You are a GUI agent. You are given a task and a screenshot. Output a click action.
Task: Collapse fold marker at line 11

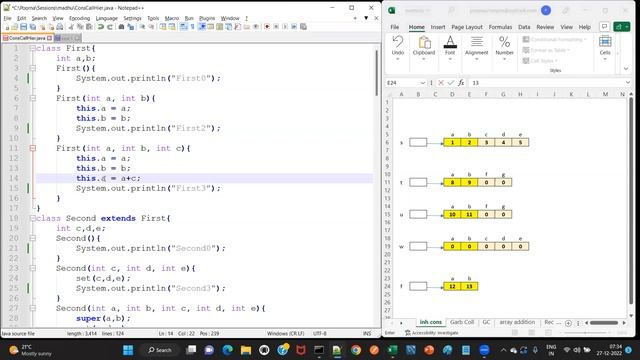point(33,148)
